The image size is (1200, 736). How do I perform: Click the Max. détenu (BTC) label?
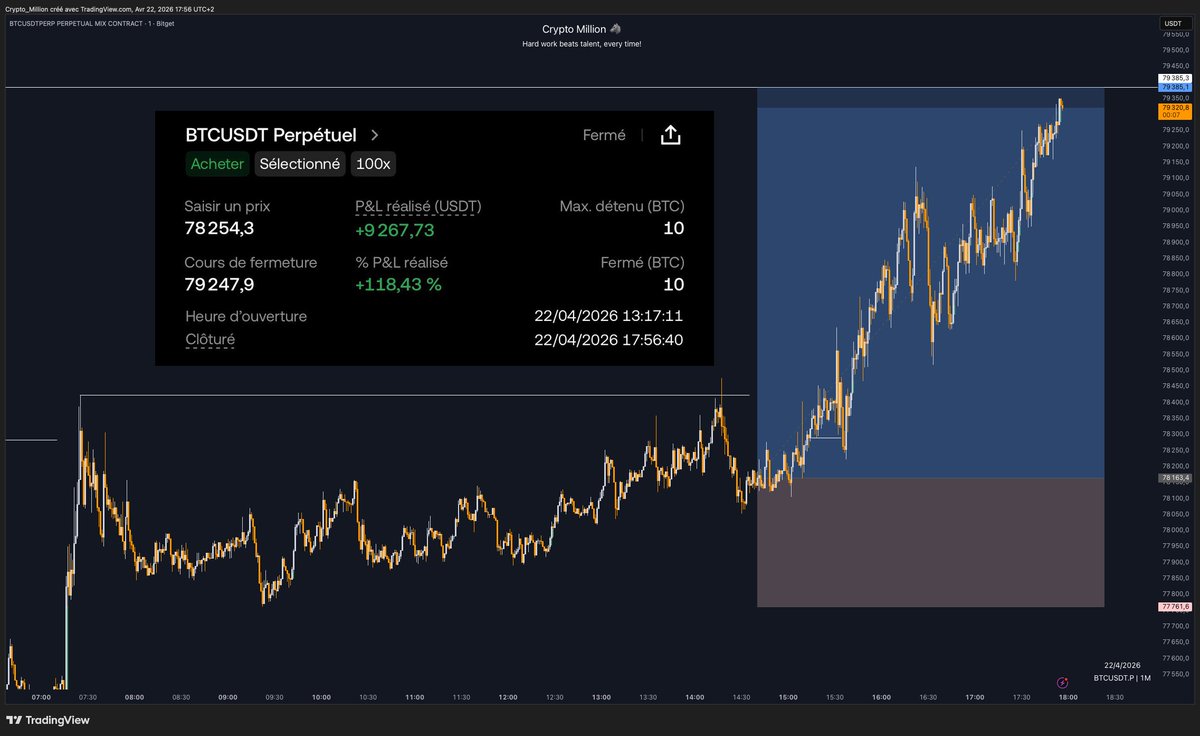point(622,206)
